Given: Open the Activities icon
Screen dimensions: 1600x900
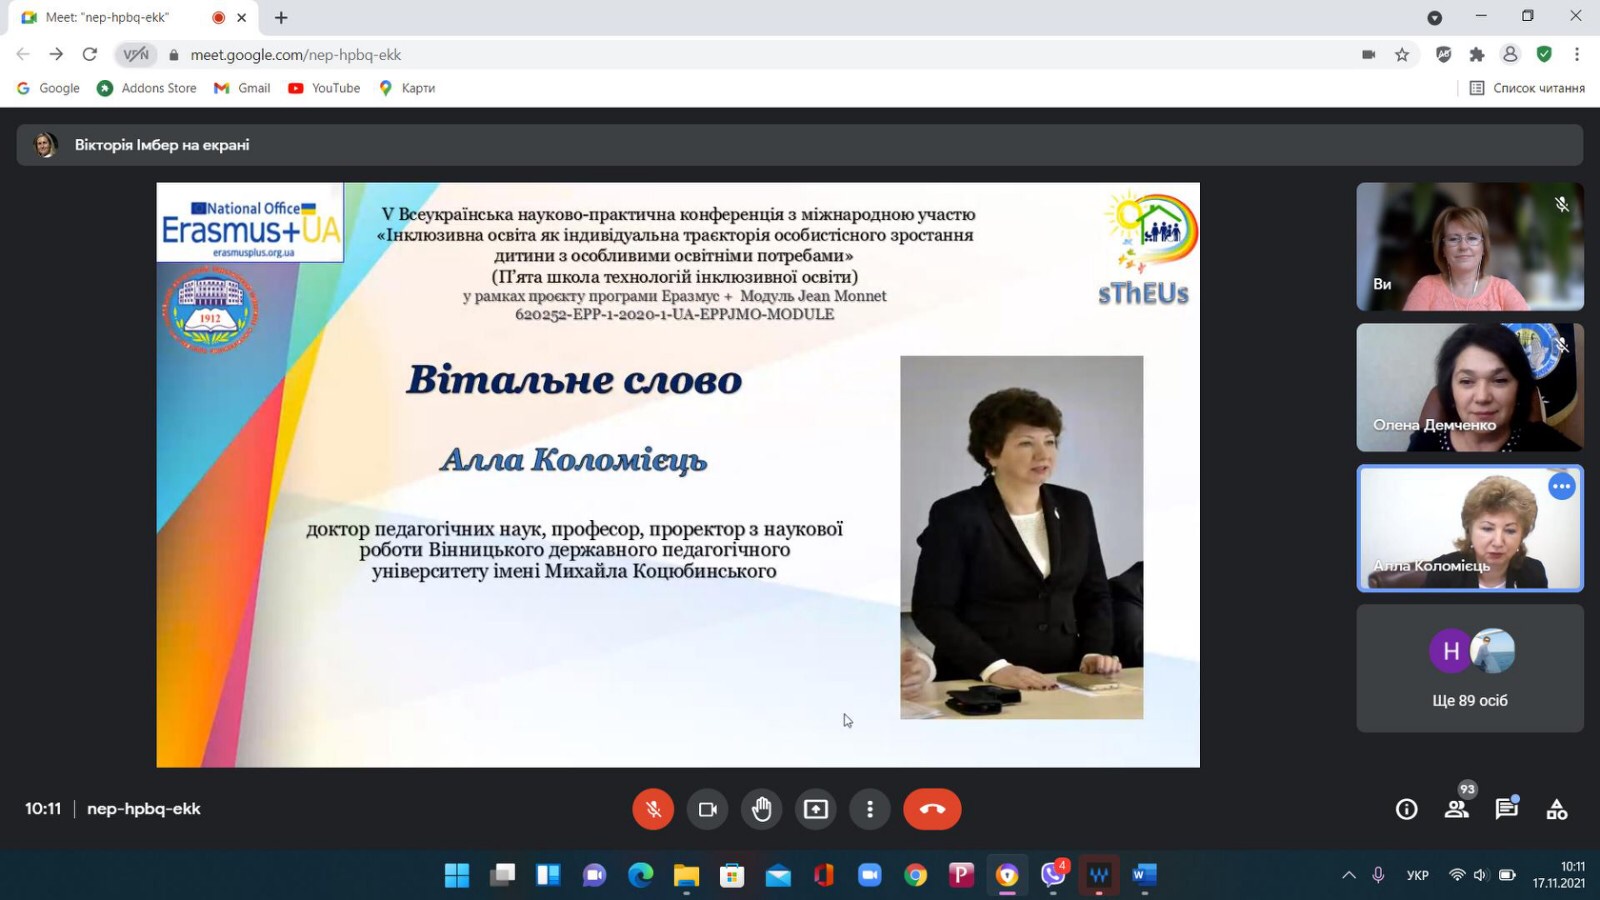Looking at the screenshot, I should click(1556, 810).
